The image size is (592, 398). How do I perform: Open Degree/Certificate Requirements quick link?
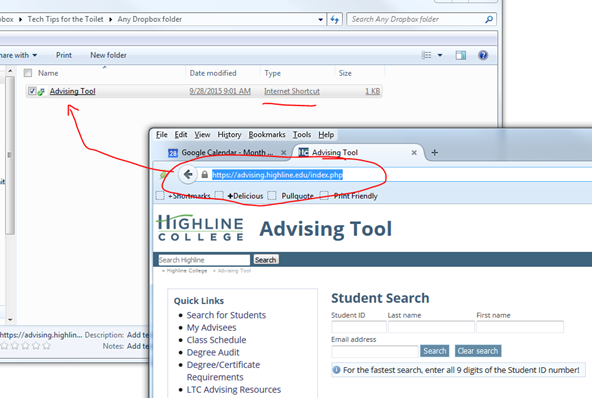[x=223, y=371]
